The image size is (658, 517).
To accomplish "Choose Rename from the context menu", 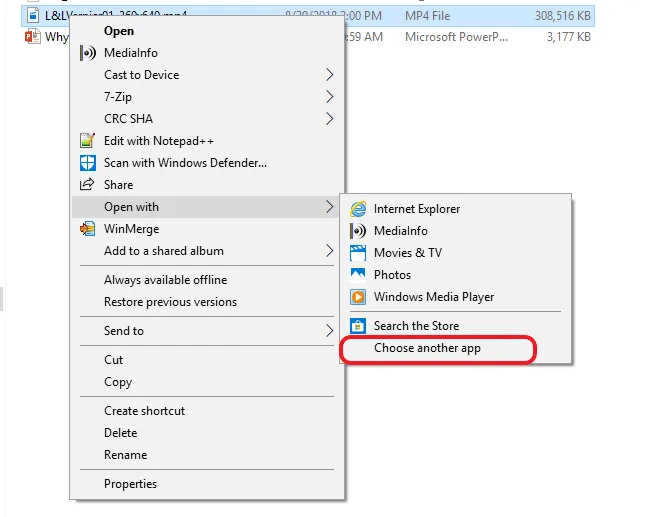I will pyautogui.click(x=207, y=455).
